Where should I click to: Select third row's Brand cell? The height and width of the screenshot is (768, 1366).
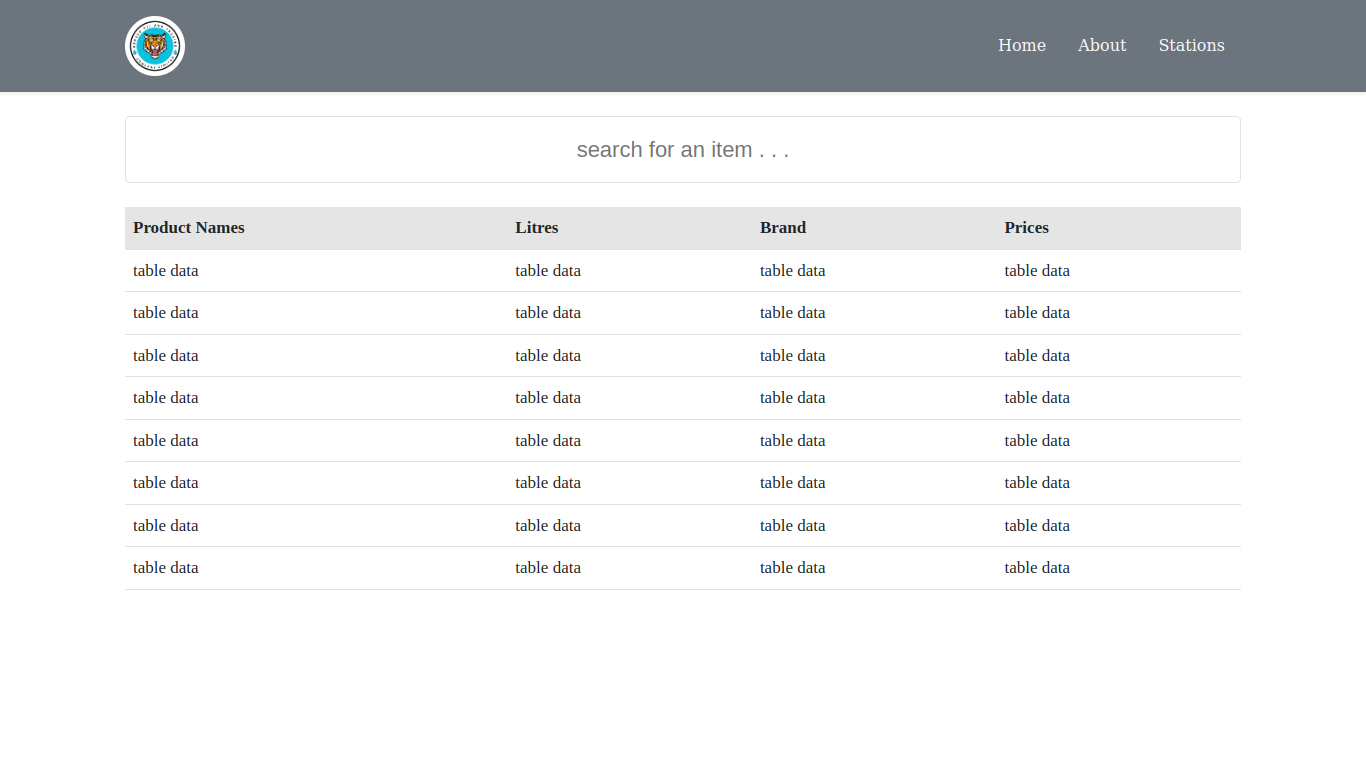[x=792, y=356]
